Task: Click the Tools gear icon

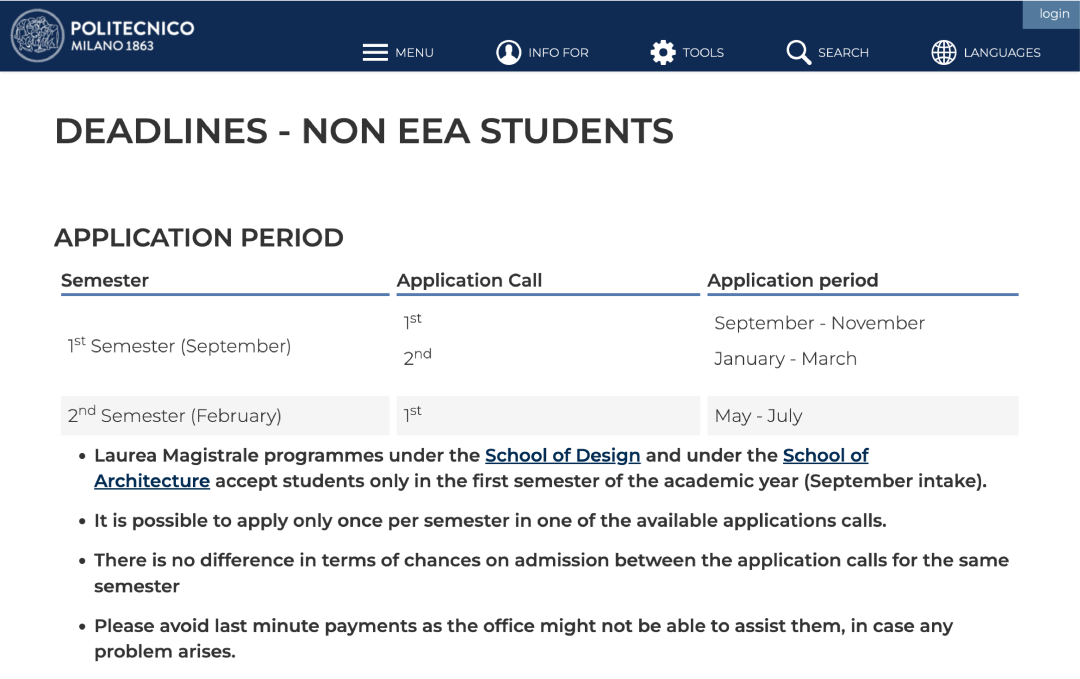Action: [663, 52]
